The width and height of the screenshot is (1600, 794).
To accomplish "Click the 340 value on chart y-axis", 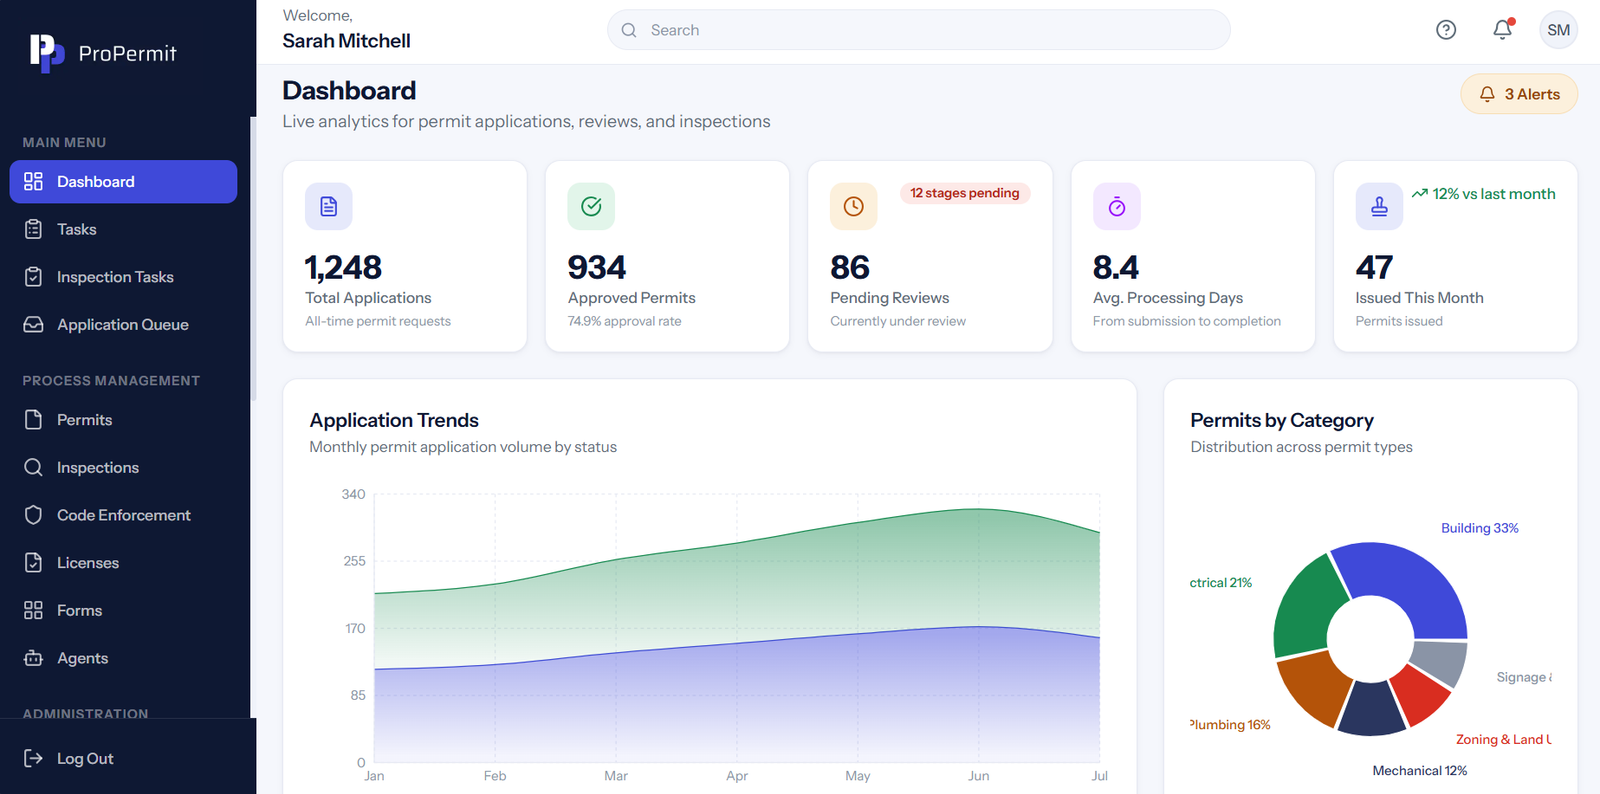I will point(353,494).
